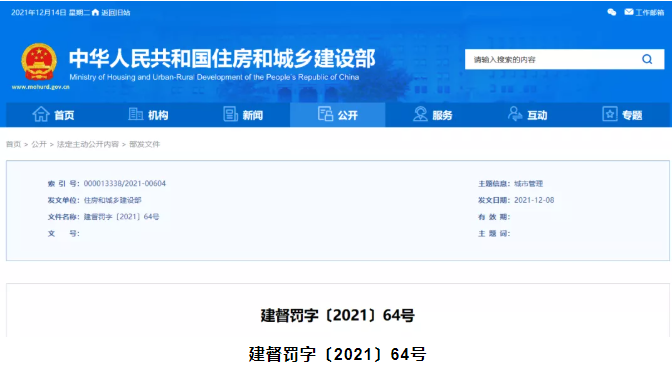Open the WeChat icon in top bar

[612, 12]
